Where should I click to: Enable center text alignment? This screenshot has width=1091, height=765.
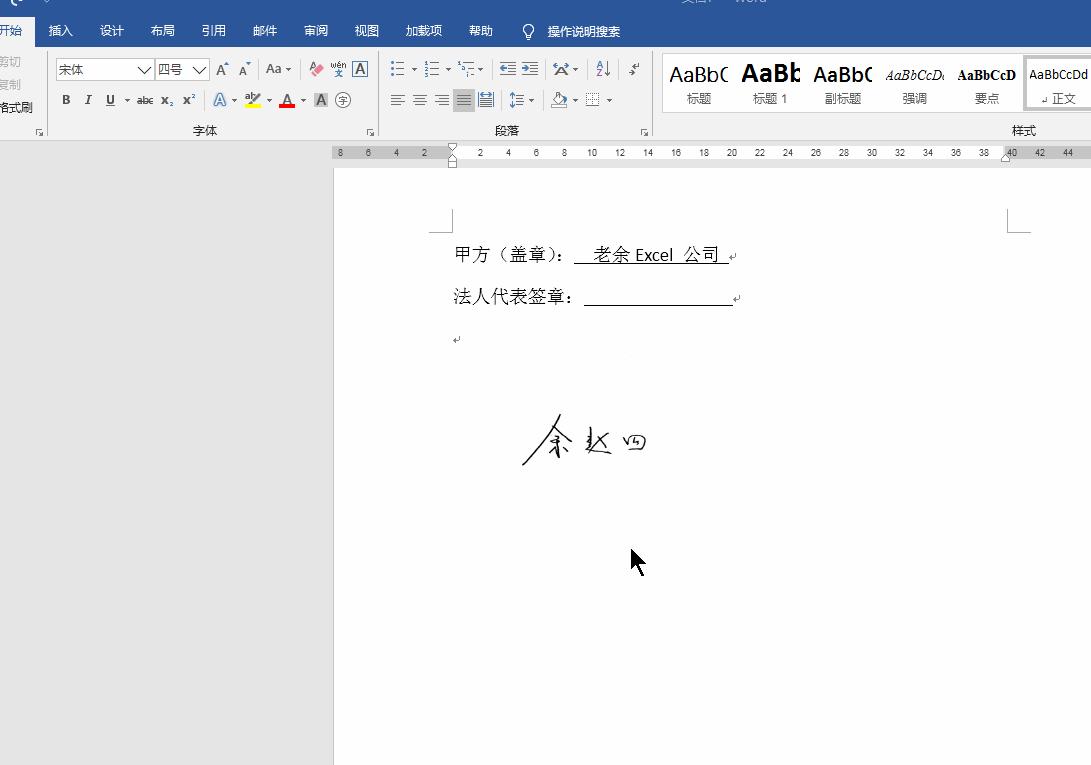click(x=420, y=100)
